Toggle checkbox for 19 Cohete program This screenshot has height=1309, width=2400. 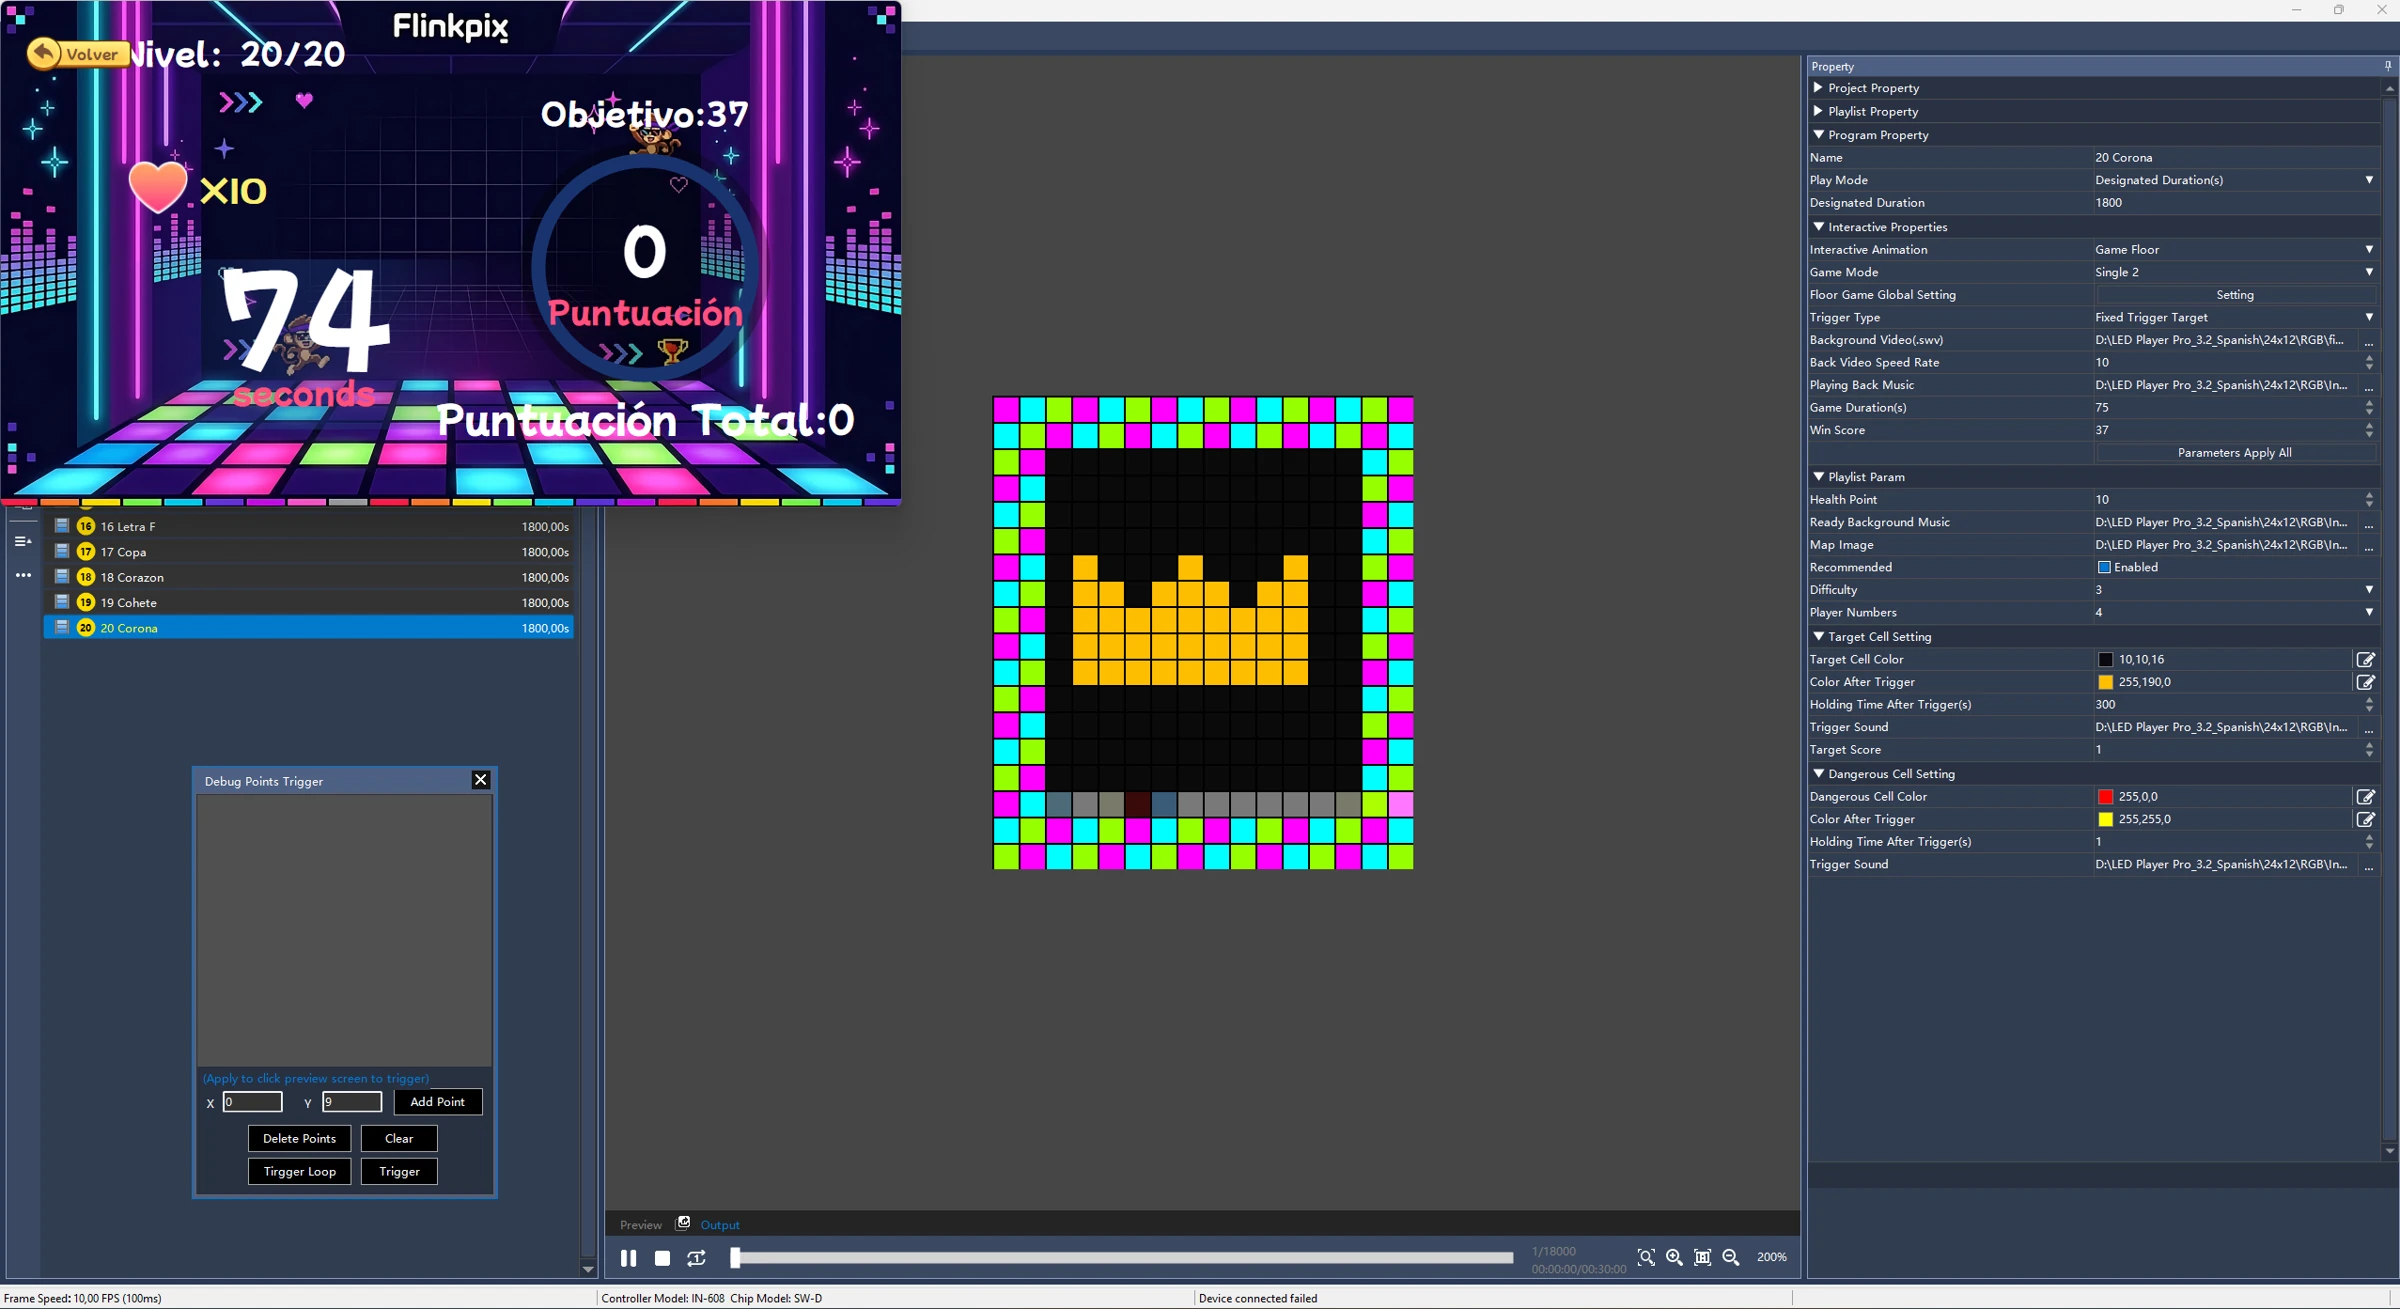(62, 602)
